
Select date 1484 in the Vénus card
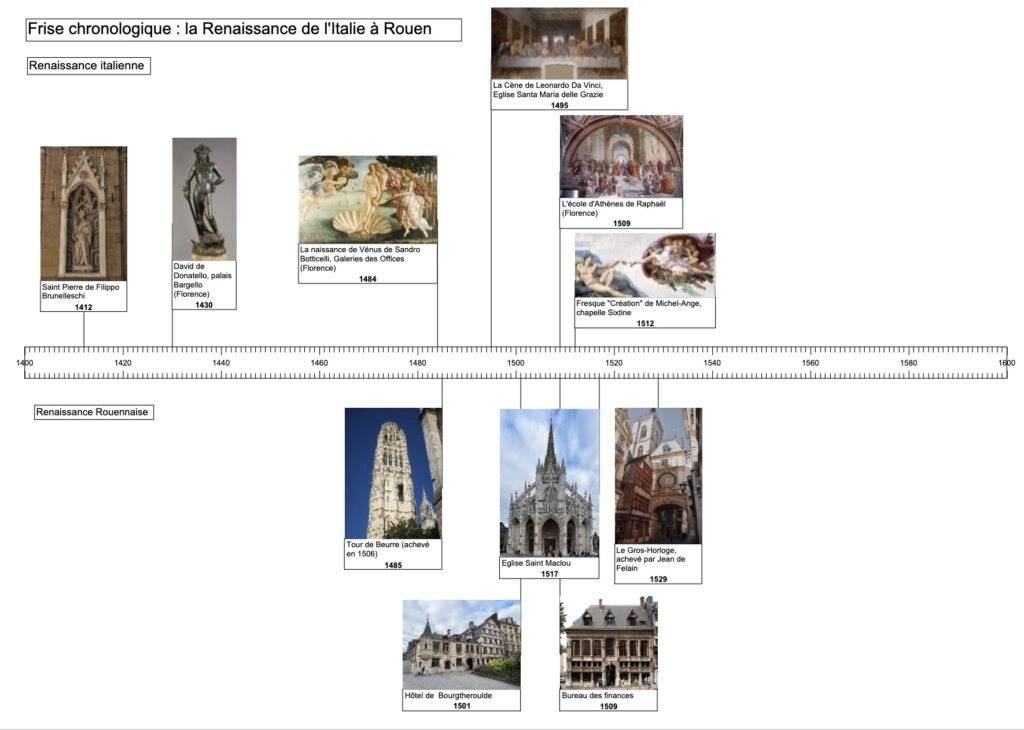tap(368, 279)
